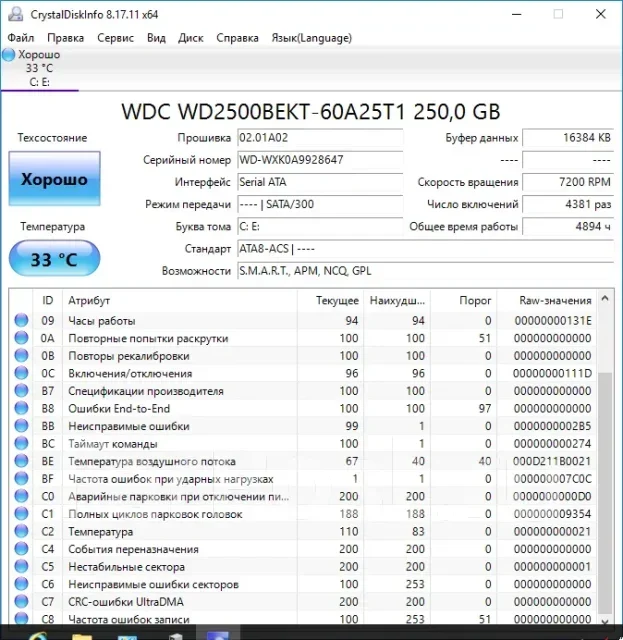Click the CrystalDiskInfo app icon in title bar

[x=16, y=14]
